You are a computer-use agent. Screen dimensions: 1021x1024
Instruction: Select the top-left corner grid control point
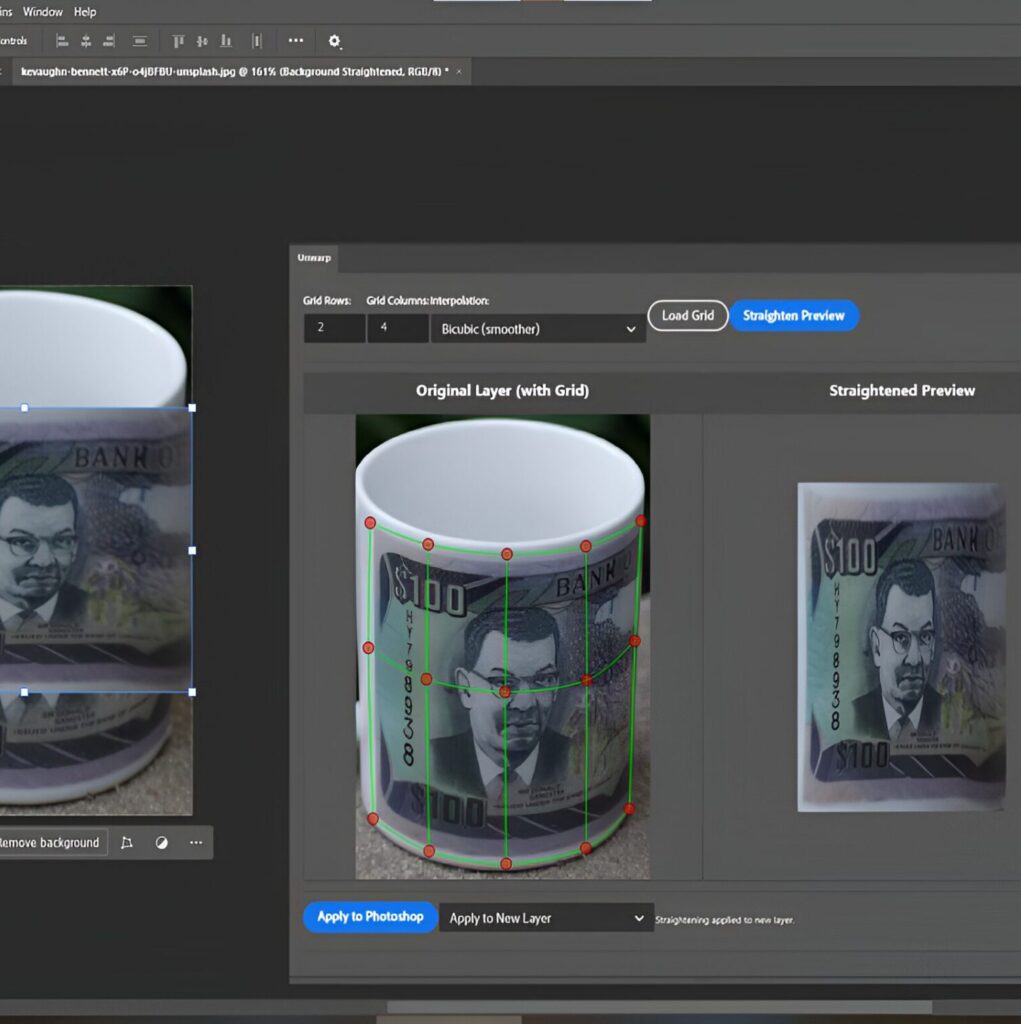(x=370, y=522)
